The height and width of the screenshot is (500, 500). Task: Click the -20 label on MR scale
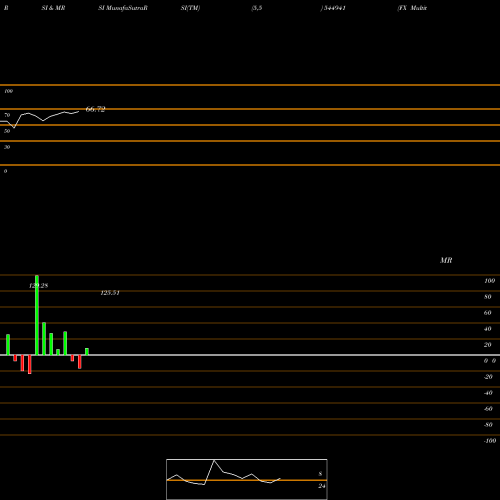pyautogui.click(x=488, y=377)
